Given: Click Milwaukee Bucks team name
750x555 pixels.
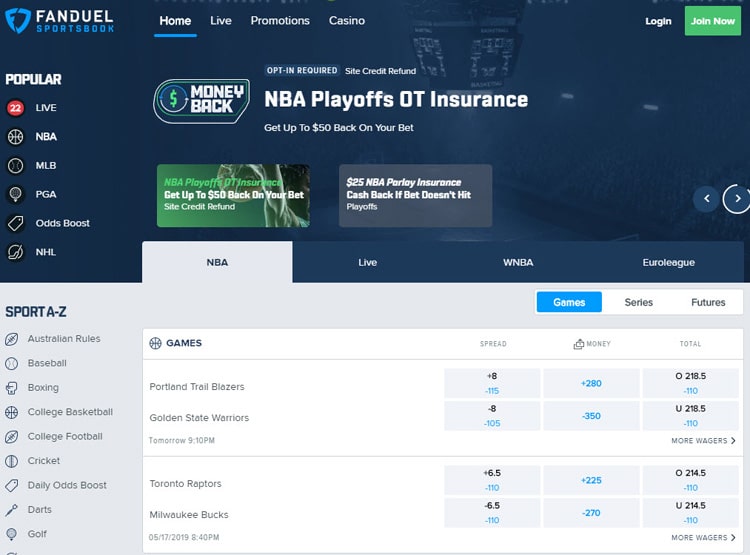Looking at the screenshot, I should coord(189,515).
